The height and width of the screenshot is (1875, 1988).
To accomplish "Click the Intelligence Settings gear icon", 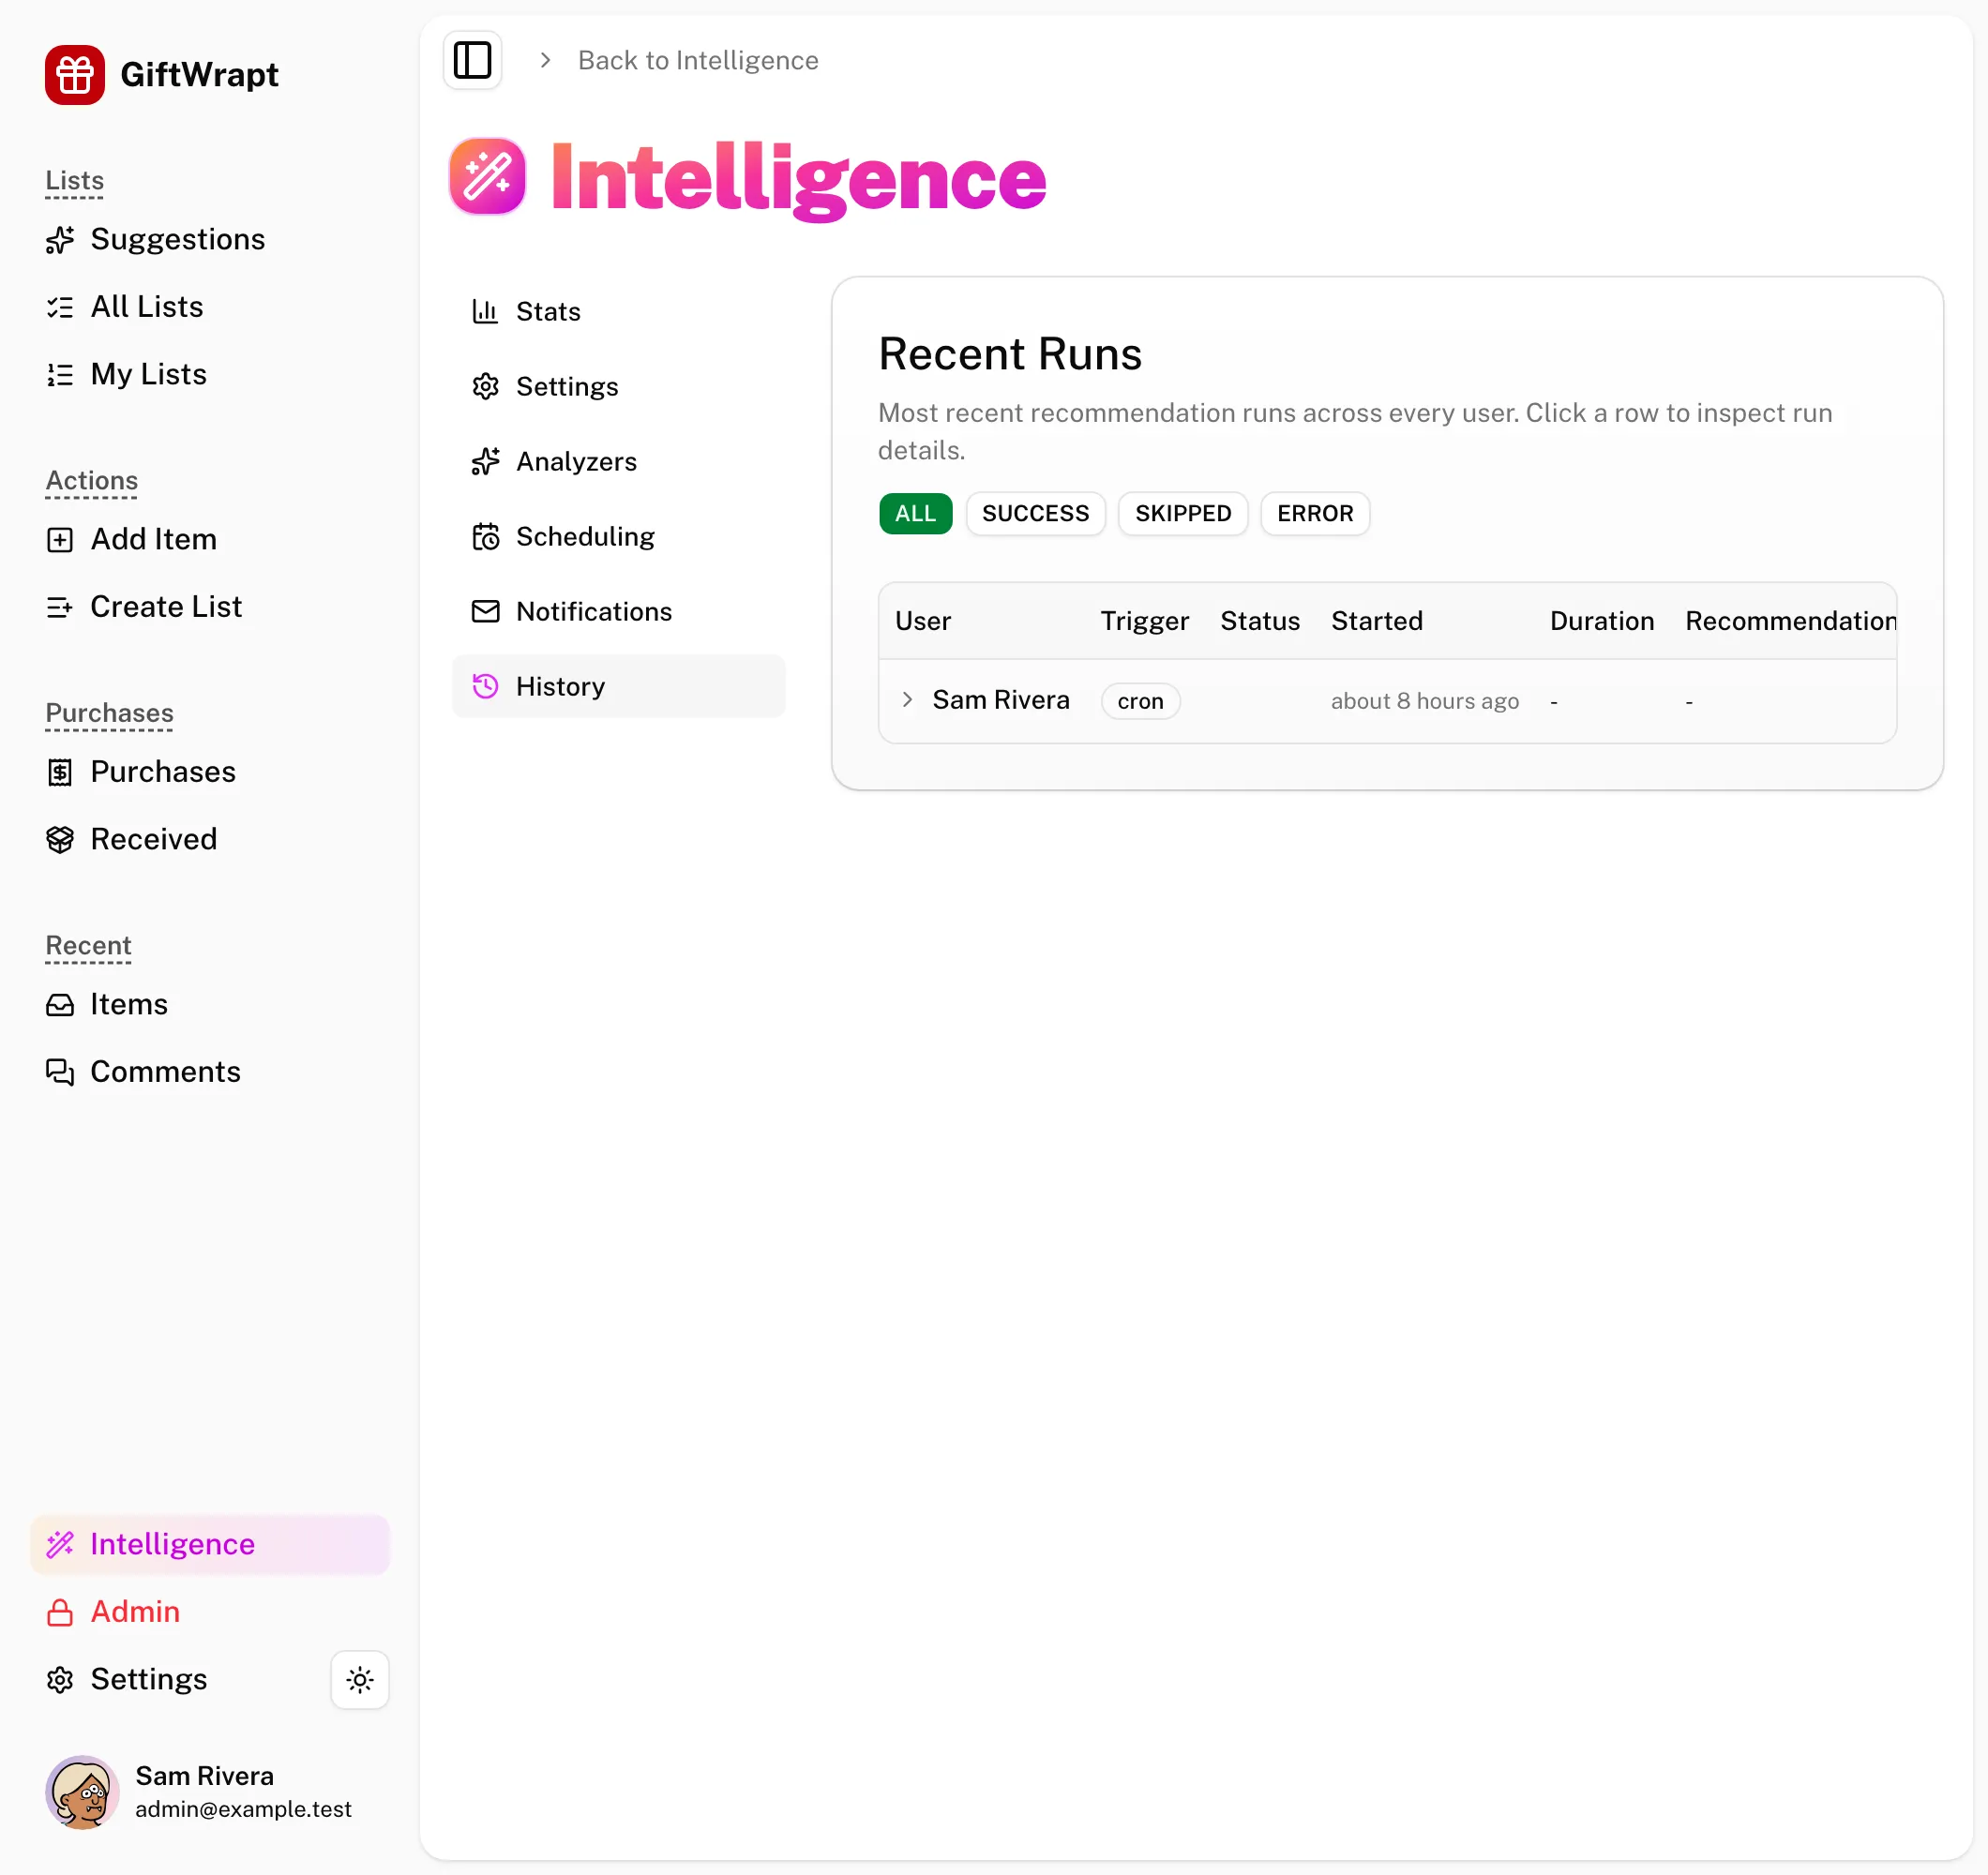I will (485, 387).
